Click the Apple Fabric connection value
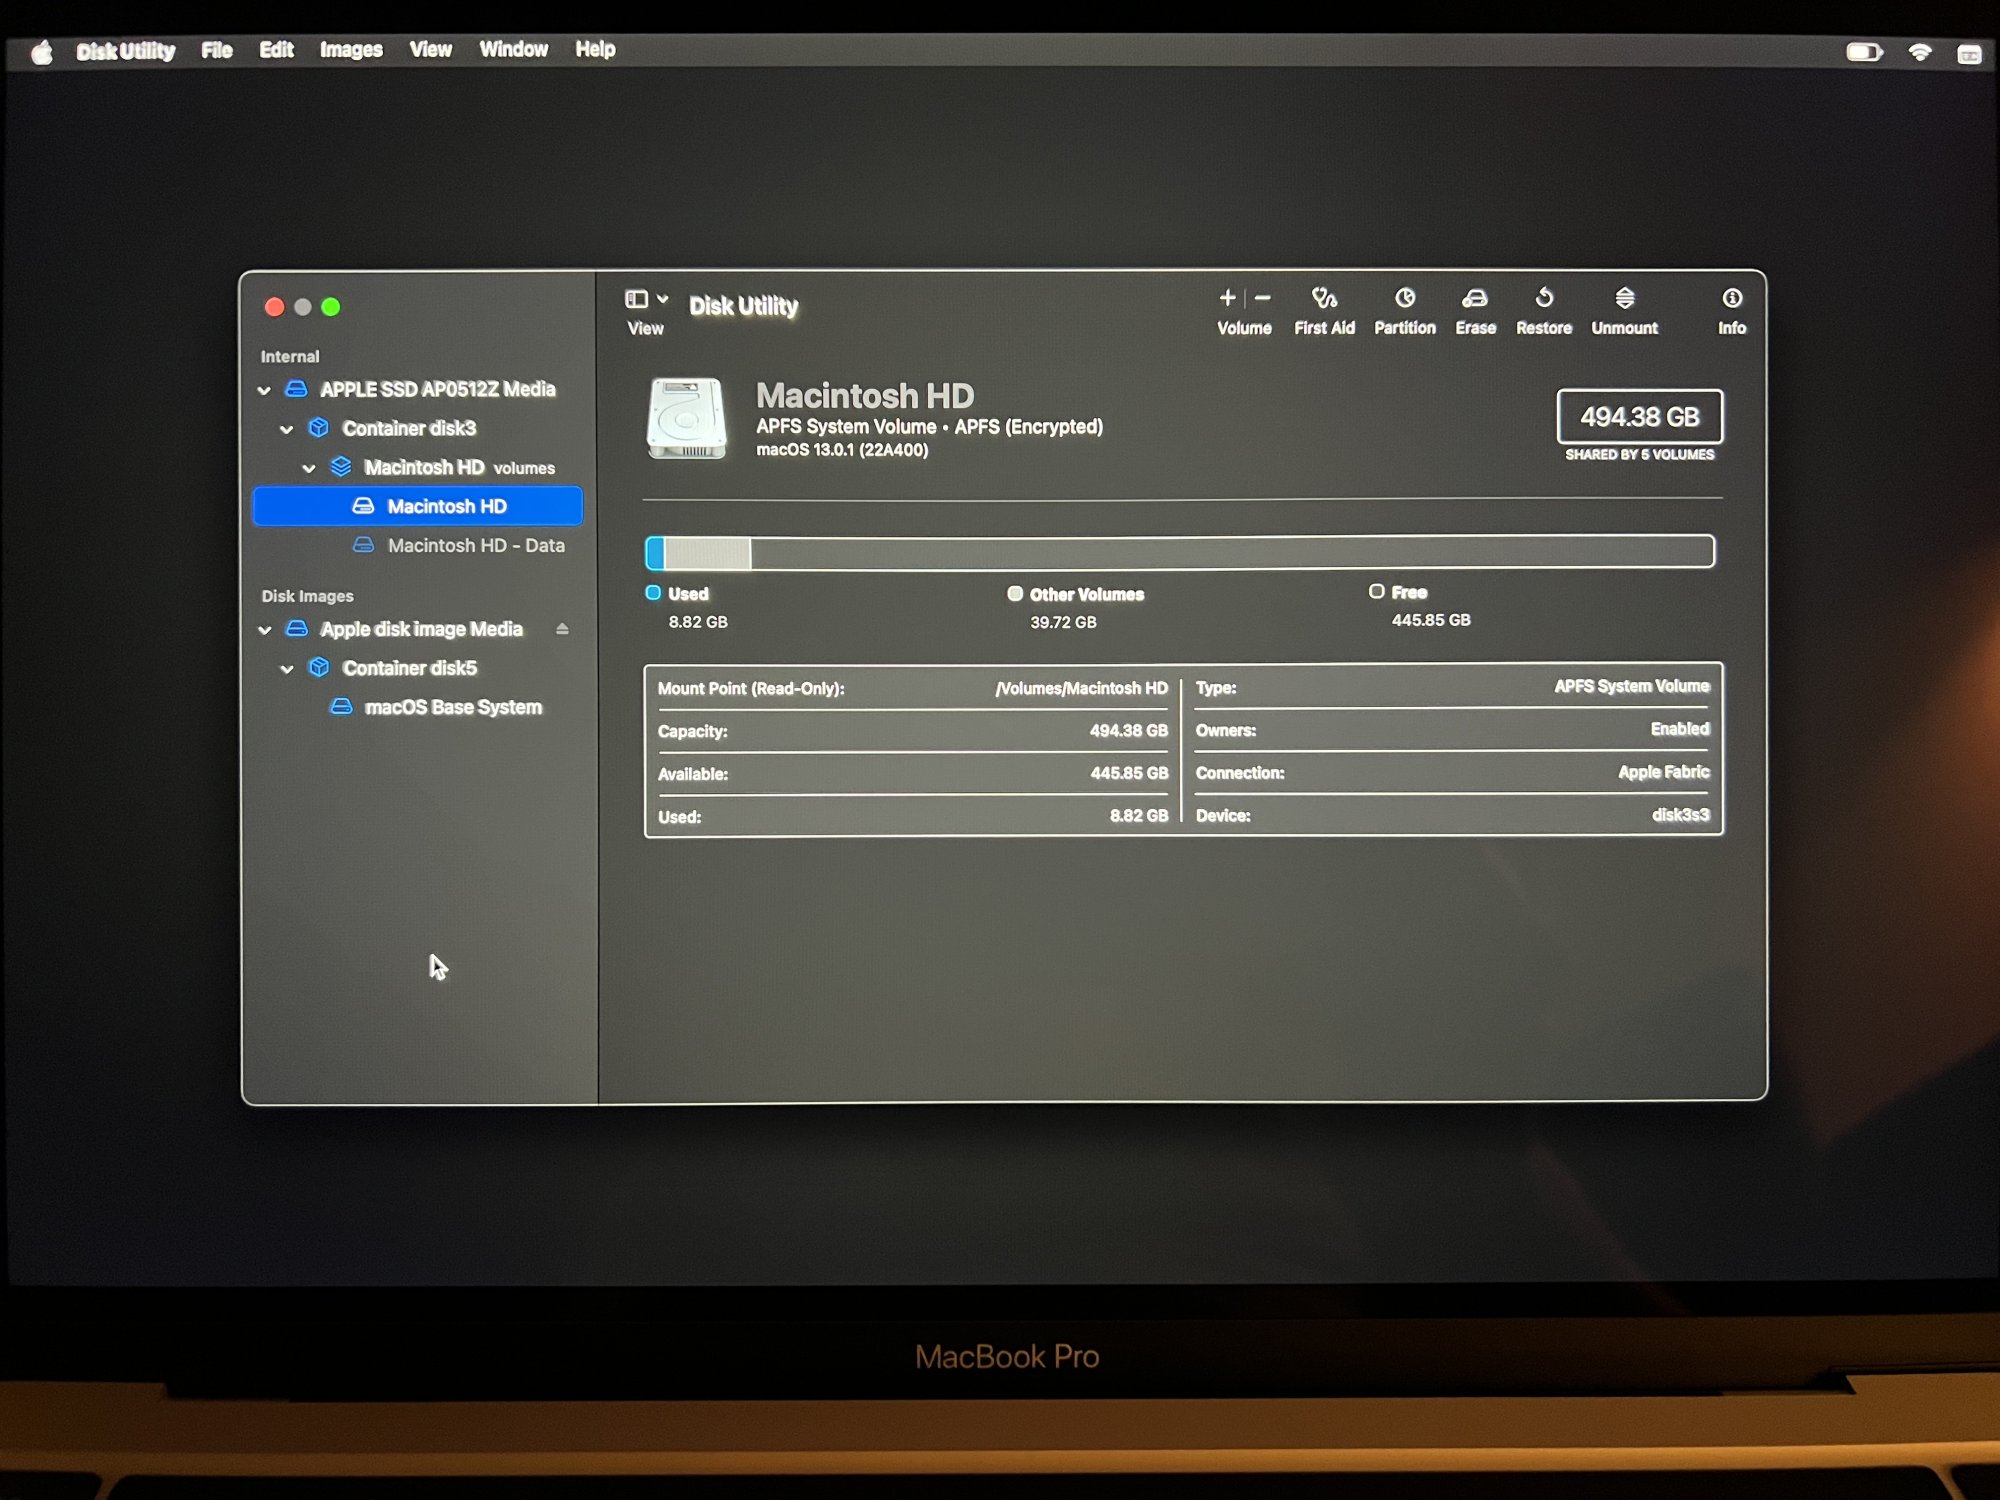 coord(1664,772)
